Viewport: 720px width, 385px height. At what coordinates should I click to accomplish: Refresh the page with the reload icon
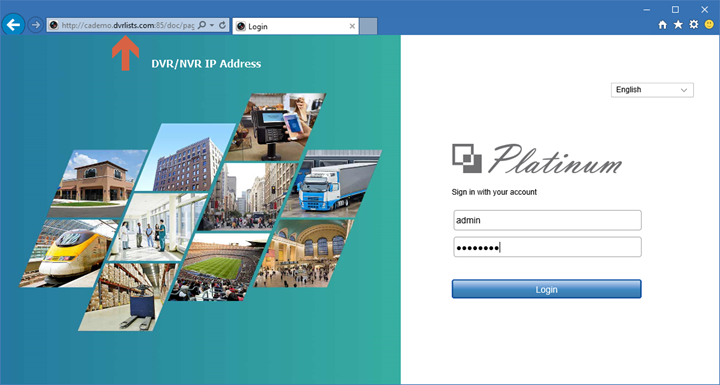[223, 25]
